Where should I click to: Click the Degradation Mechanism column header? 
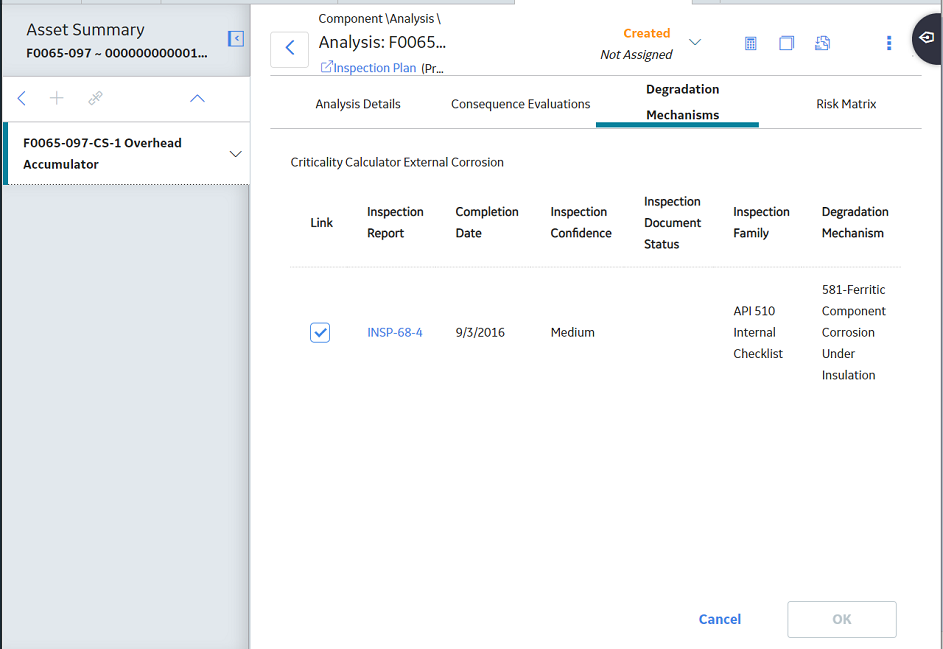pyautogui.click(x=855, y=223)
